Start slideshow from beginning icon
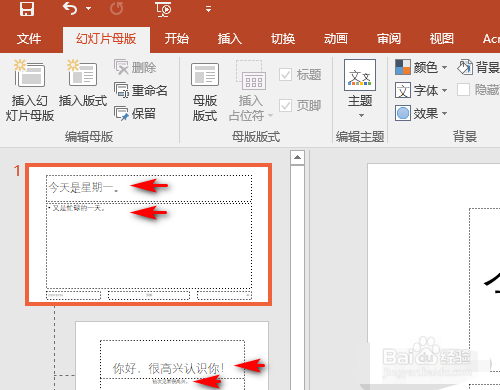Image resolution: width=500 pixels, height=390 pixels. [163, 9]
